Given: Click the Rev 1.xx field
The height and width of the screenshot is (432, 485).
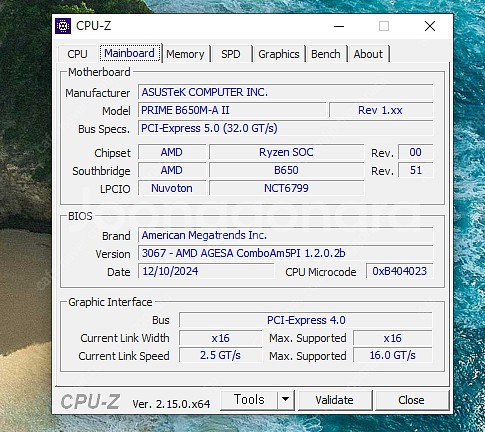Looking at the screenshot, I should 381,110.
